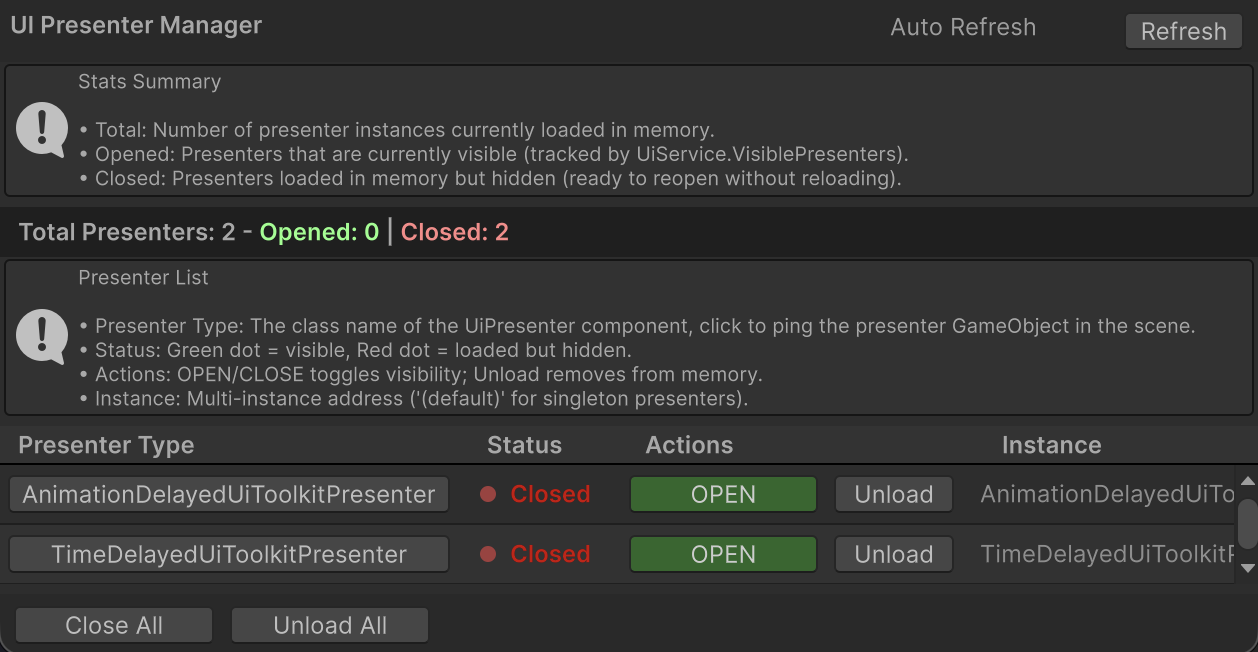Image resolution: width=1258 pixels, height=652 pixels.
Task: Ping the TimeDelayedUiToolkitPresenter GameObject
Action: (x=229, y=554)
